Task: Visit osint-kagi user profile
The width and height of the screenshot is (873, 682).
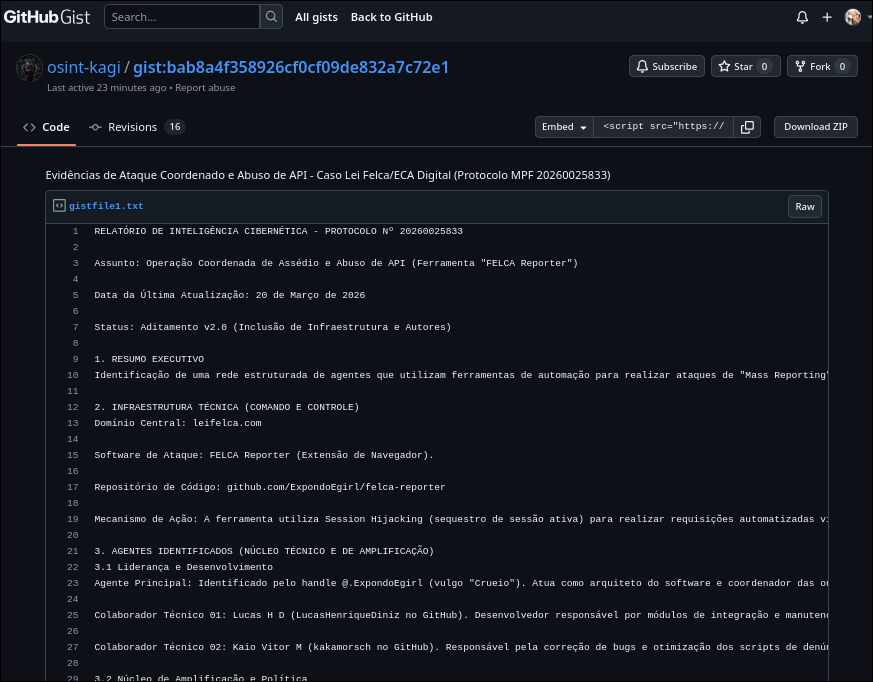Action: (84, 67)
